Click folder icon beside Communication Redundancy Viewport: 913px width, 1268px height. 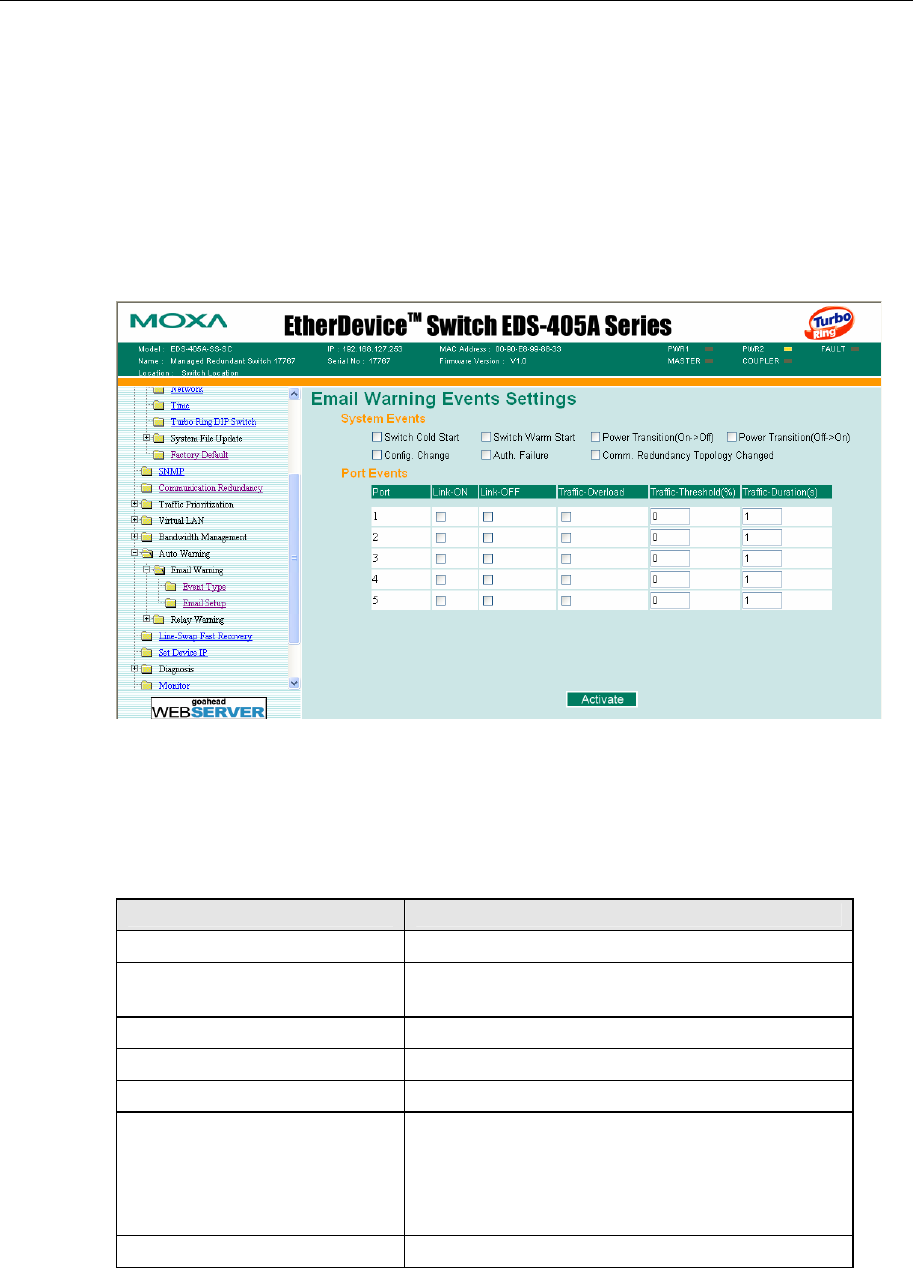148,488
